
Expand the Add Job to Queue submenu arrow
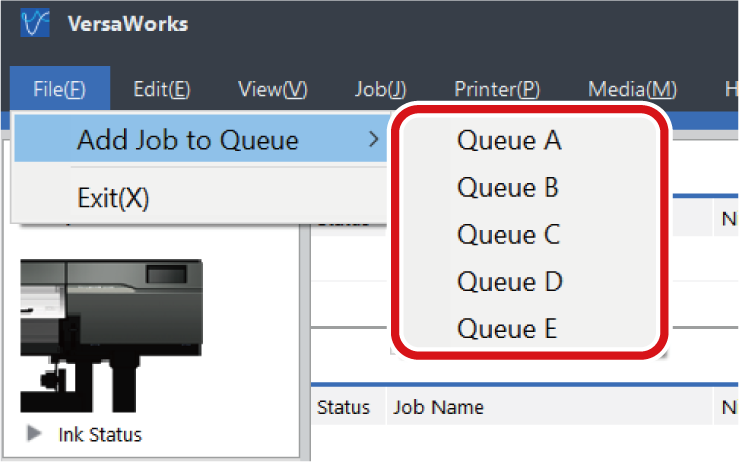tap(374, 140)
